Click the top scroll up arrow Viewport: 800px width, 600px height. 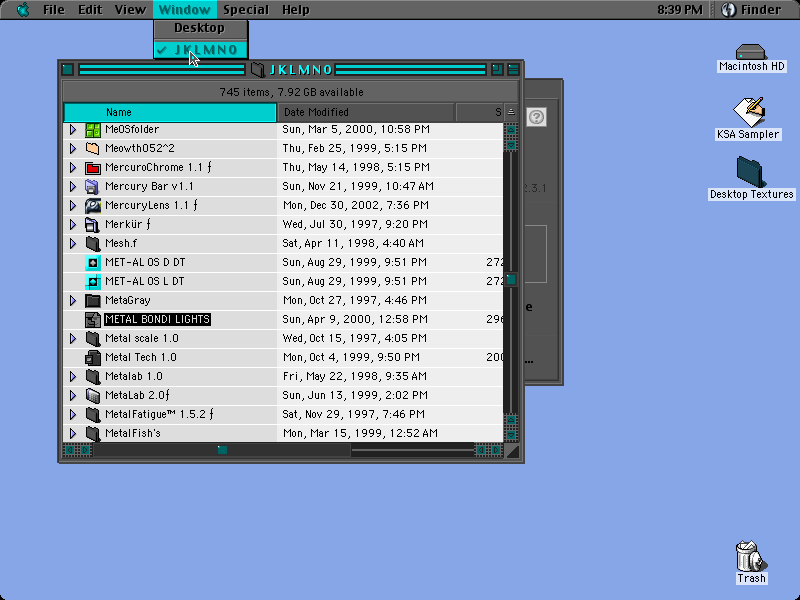pos(511,130)
